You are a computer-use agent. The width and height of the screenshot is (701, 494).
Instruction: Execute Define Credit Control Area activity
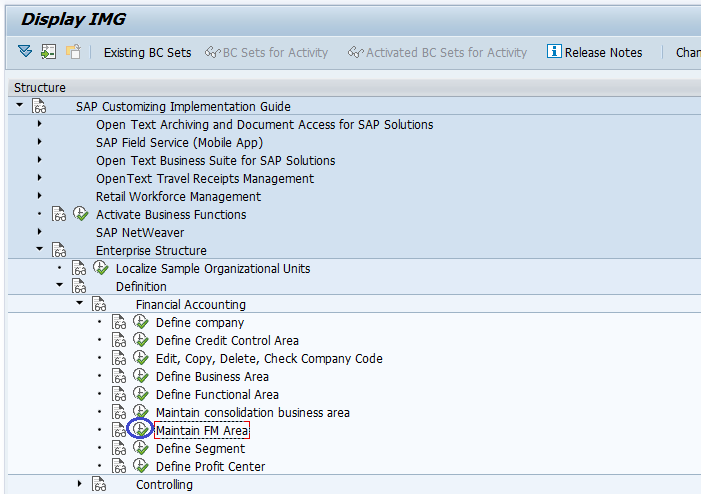click(141, 340)
